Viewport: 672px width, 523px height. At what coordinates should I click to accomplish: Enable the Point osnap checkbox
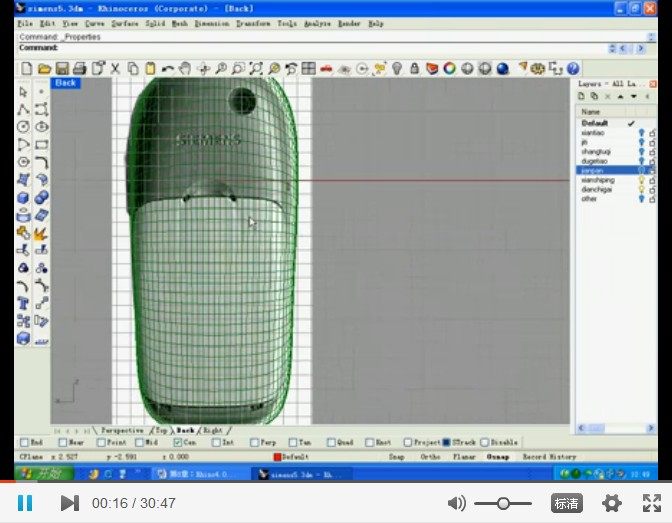pos(101,442)
